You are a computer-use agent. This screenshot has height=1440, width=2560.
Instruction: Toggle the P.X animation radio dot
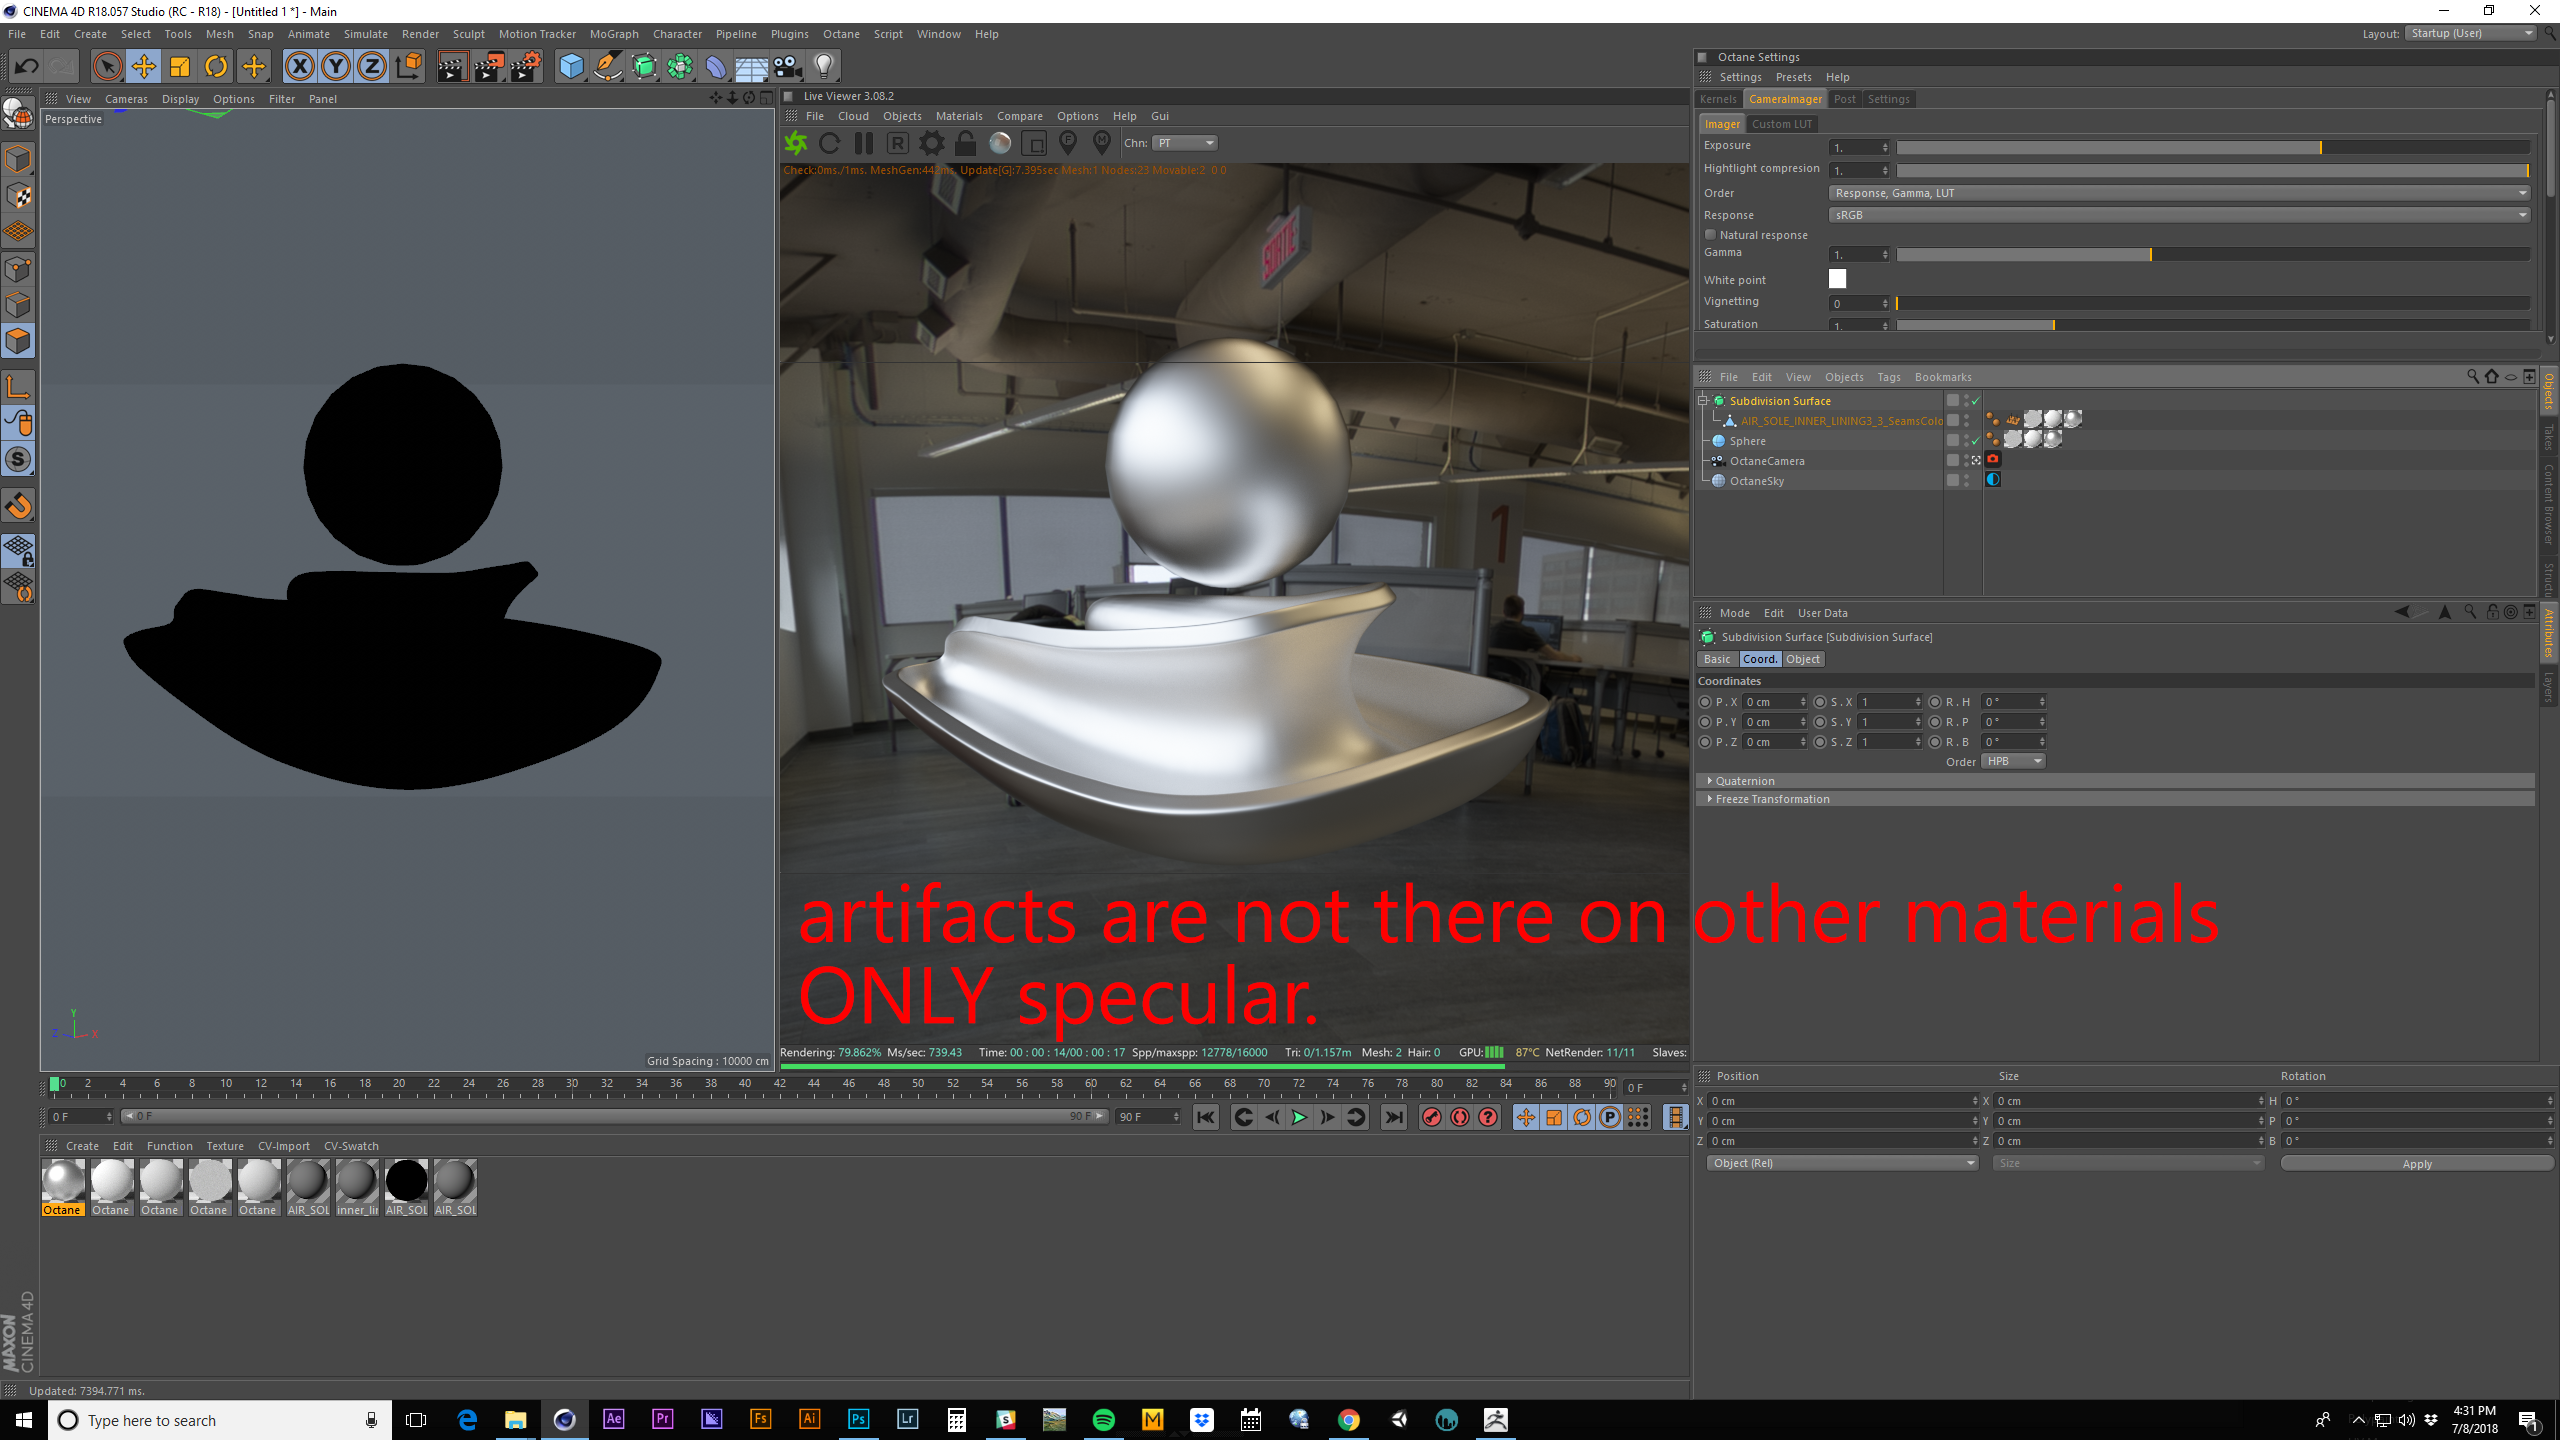pyautogui.click(x=1705, y=702)
